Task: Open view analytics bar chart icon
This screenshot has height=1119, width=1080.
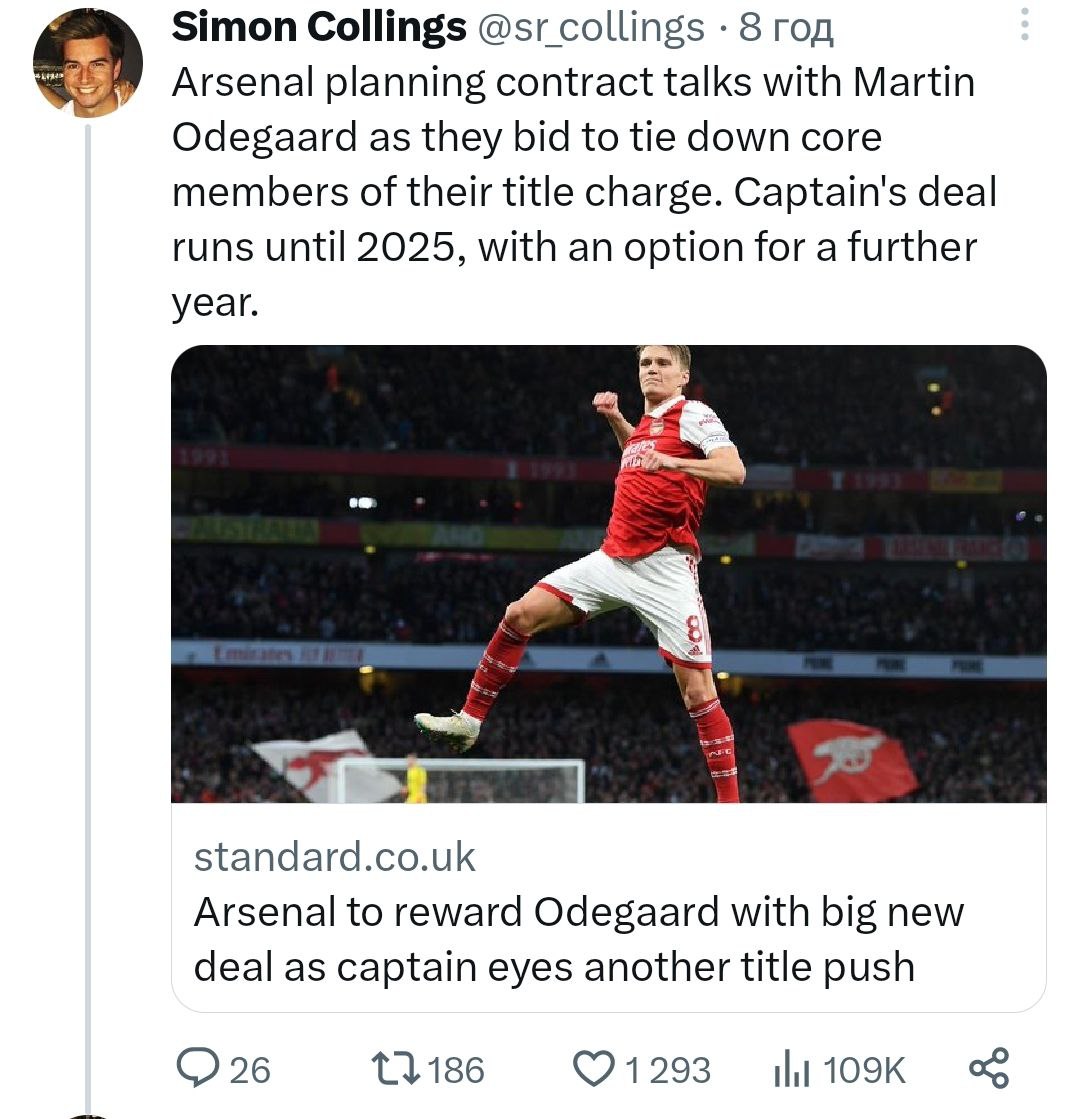Action: tap(791, 1068)
